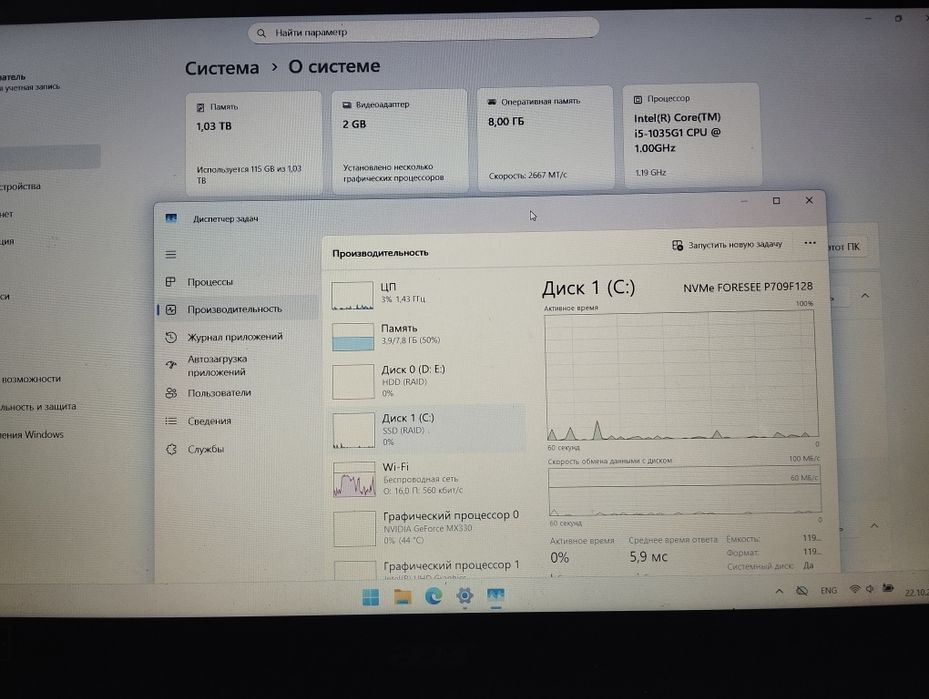This screenshot has height=699, width=929.
Task: Click Run new task button
Action: [x=727, y=245]
